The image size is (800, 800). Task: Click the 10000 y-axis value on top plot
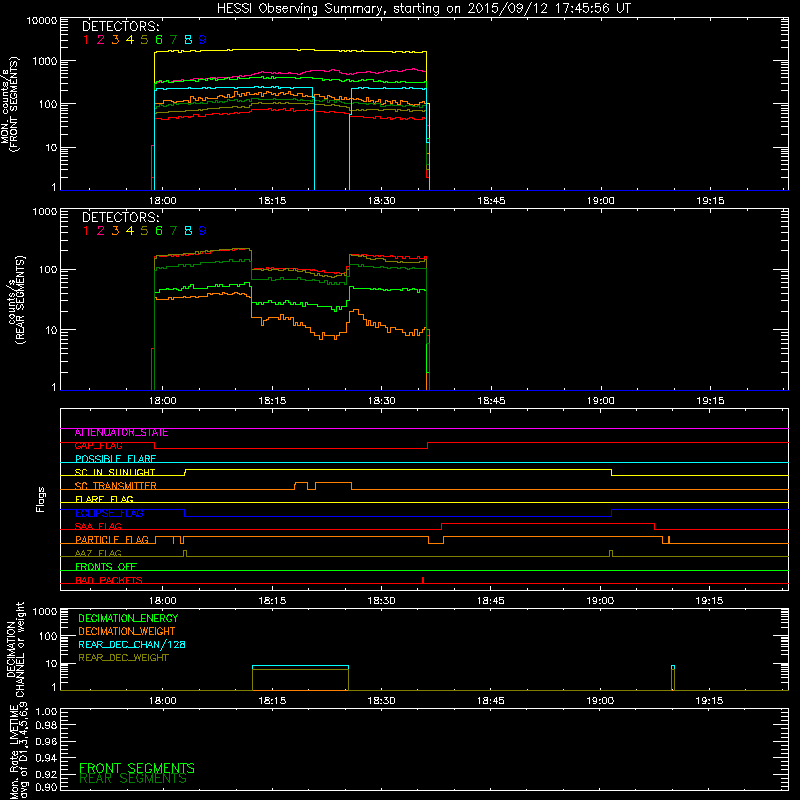(x=42, y=21)
